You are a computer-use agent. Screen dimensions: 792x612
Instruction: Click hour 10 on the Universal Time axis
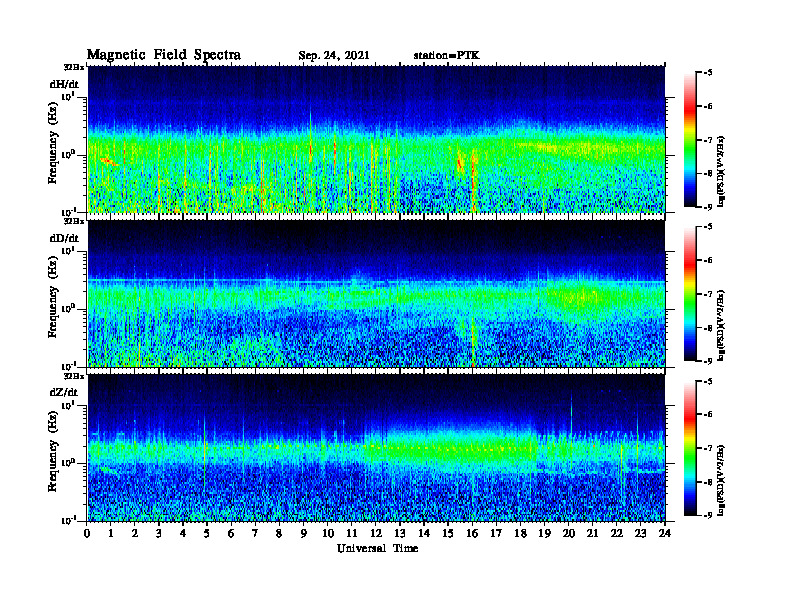(x=328, y=534)
